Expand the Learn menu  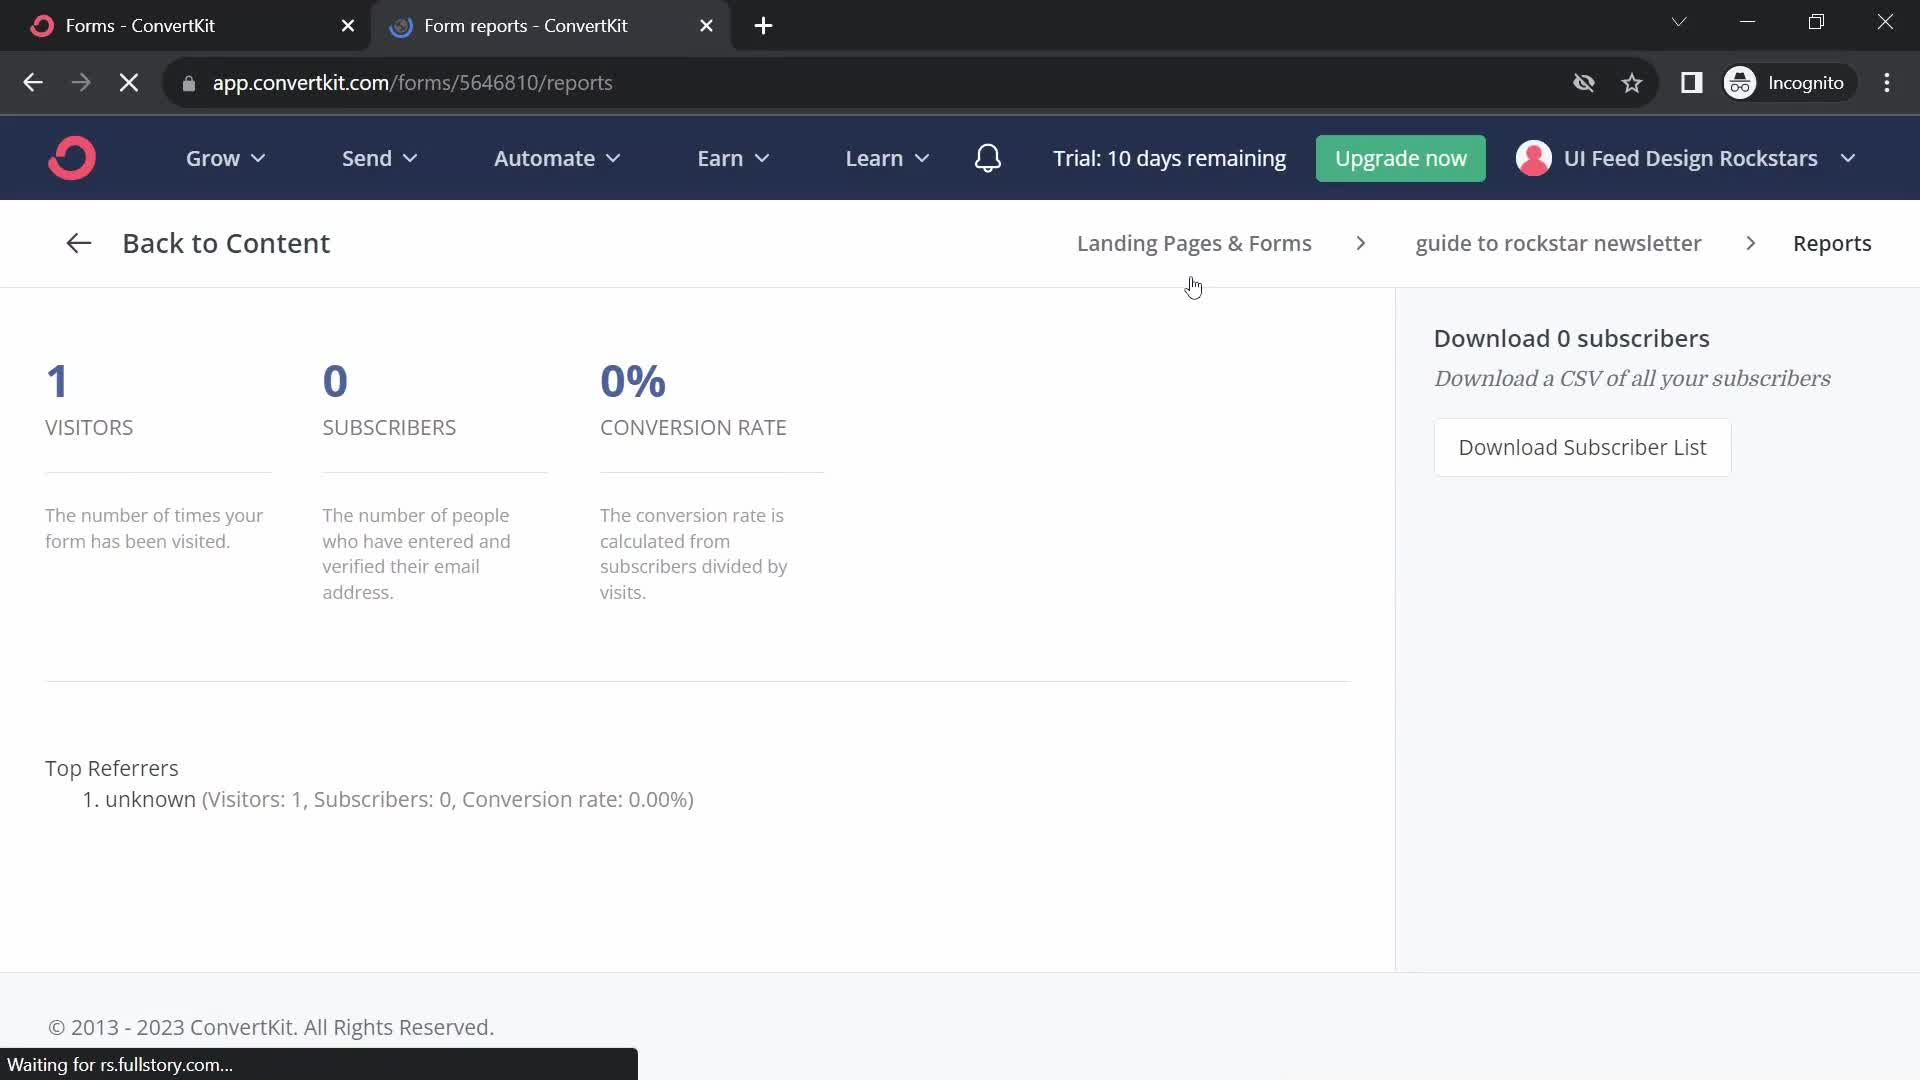[x=887, y=158]
